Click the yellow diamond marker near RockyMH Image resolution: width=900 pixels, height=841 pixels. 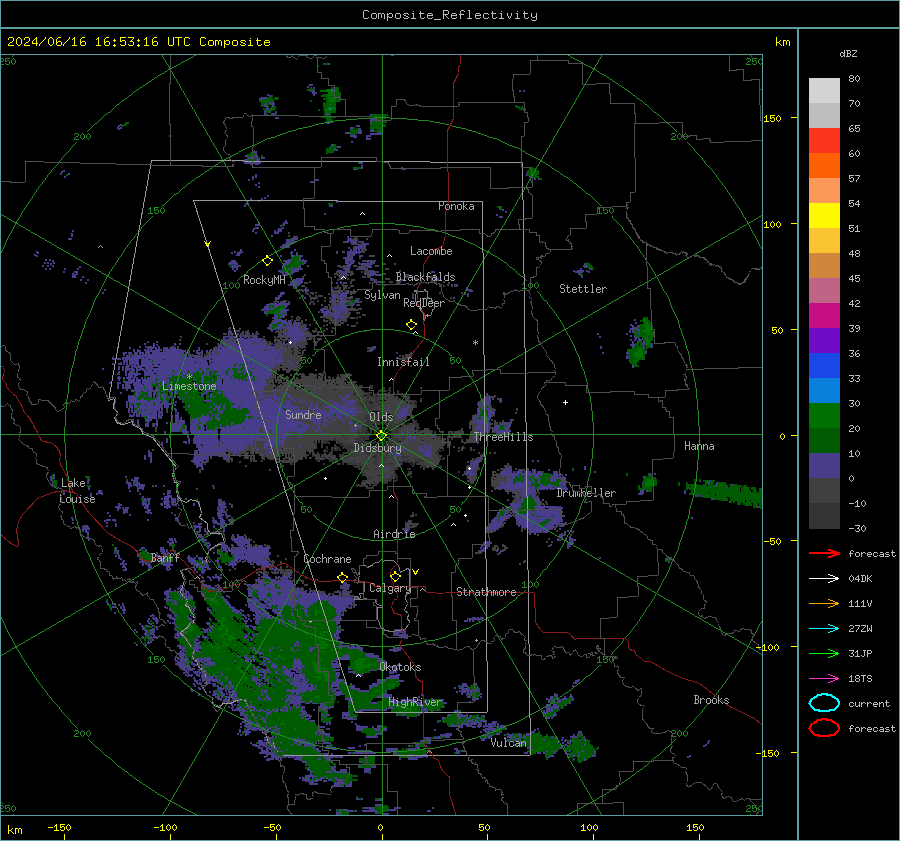tap(267, 261)
